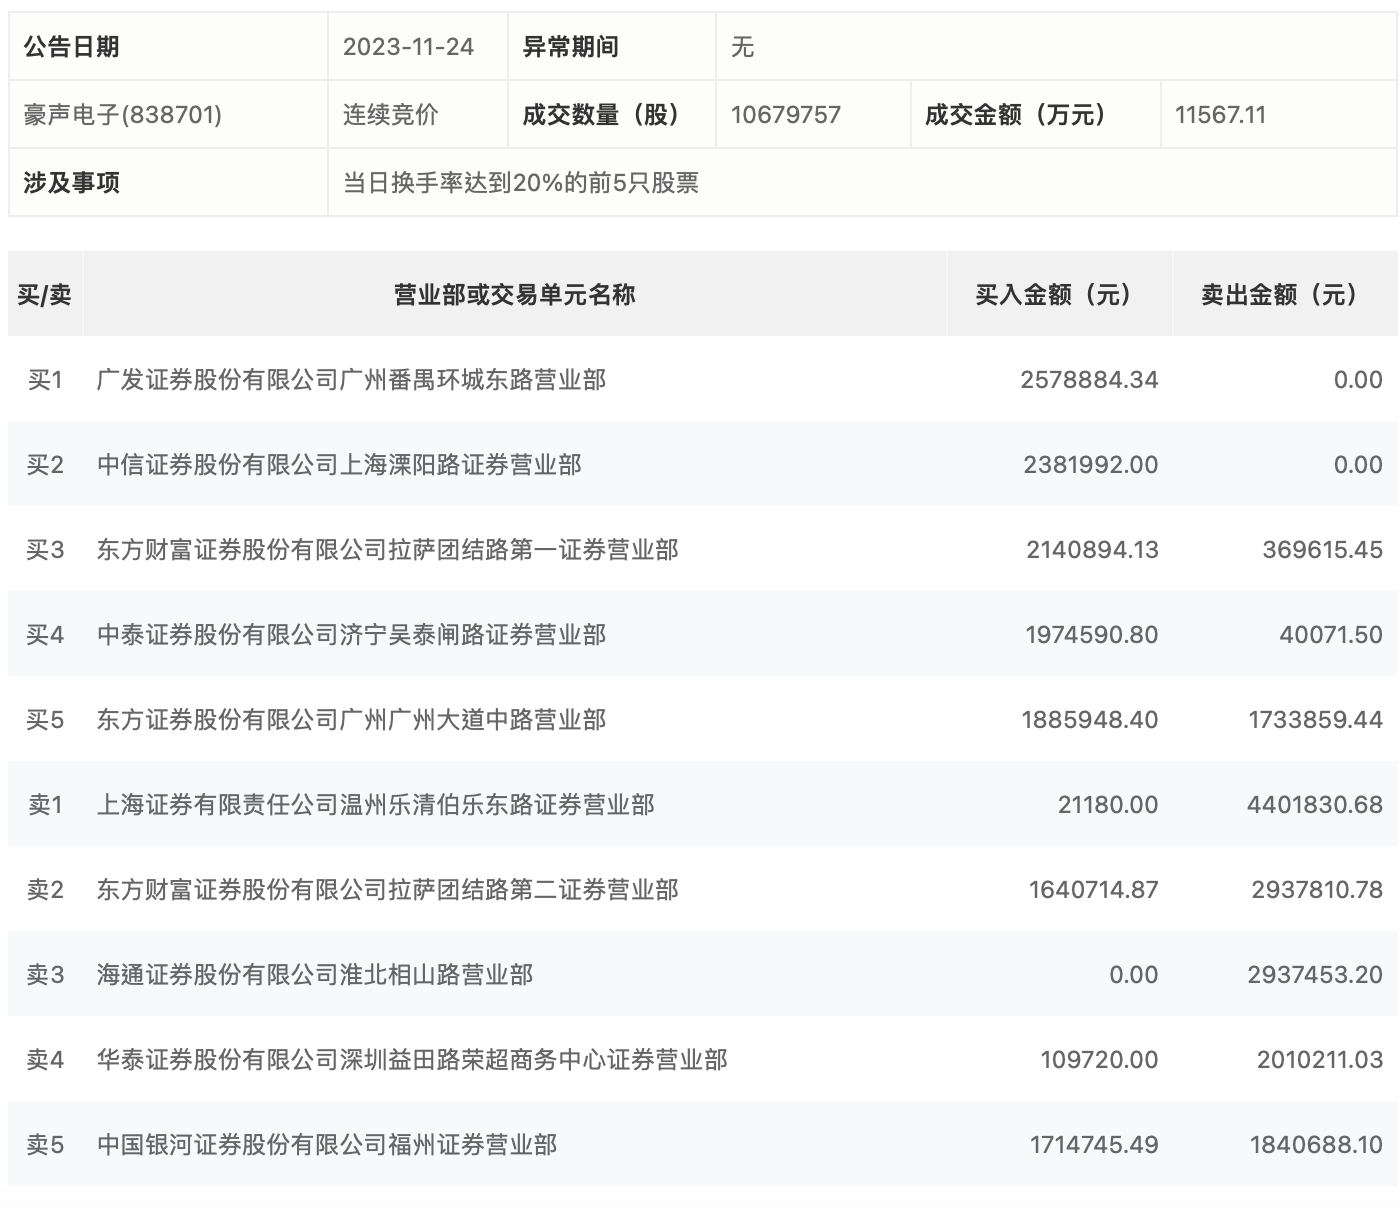Click buy amount 2381992.00
The height and width of the screenshot is (1208, 1400).
coord(1091,465)
